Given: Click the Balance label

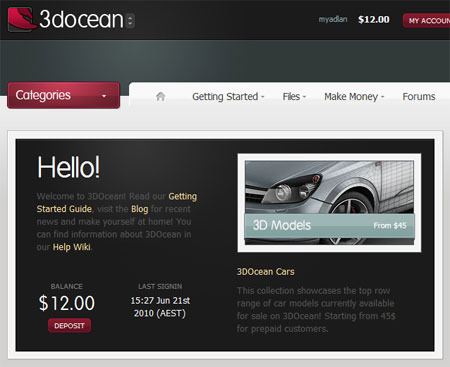Looking at the screenshot, I should pos(67,286).
